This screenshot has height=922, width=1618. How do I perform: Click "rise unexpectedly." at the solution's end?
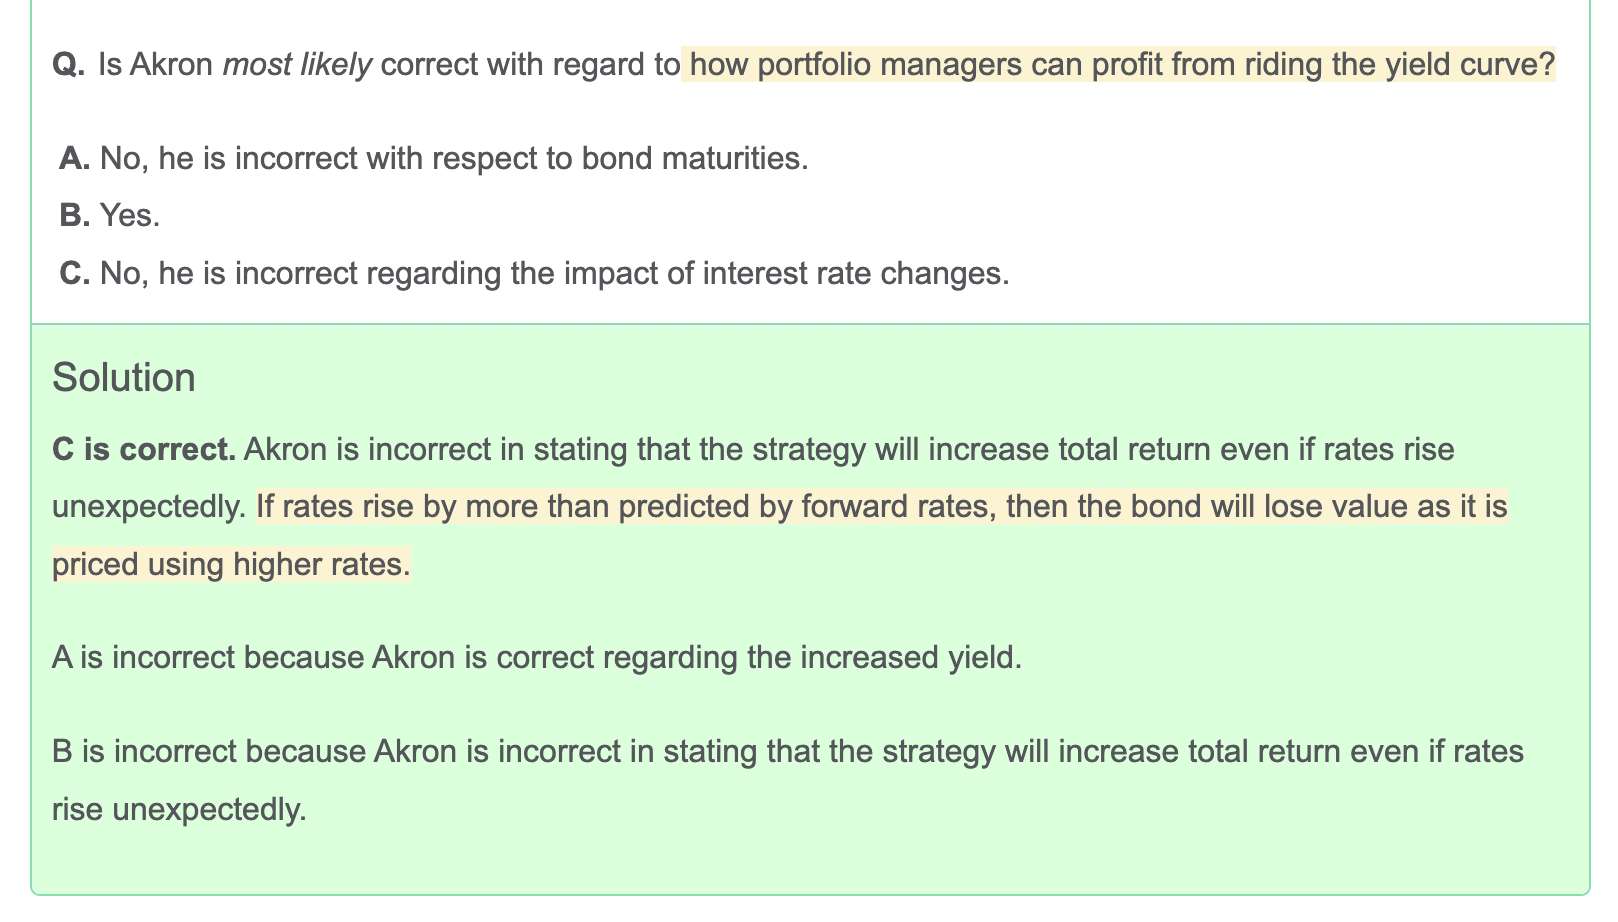coord(179,809)
